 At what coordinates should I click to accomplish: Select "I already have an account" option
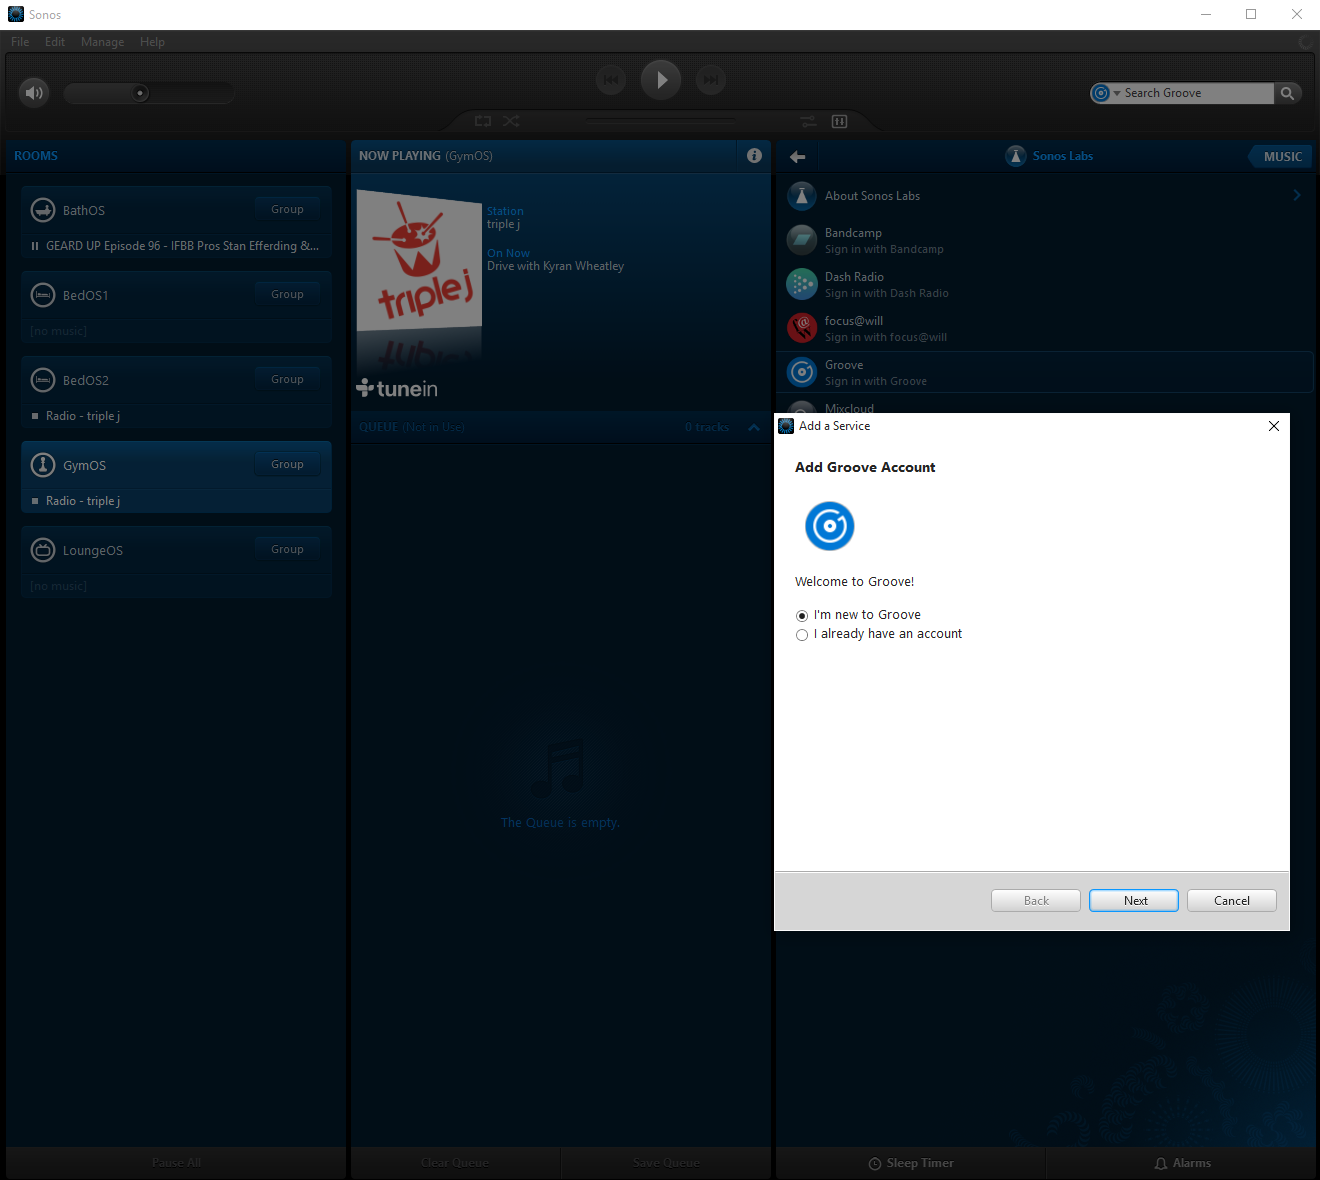(802, 635)
